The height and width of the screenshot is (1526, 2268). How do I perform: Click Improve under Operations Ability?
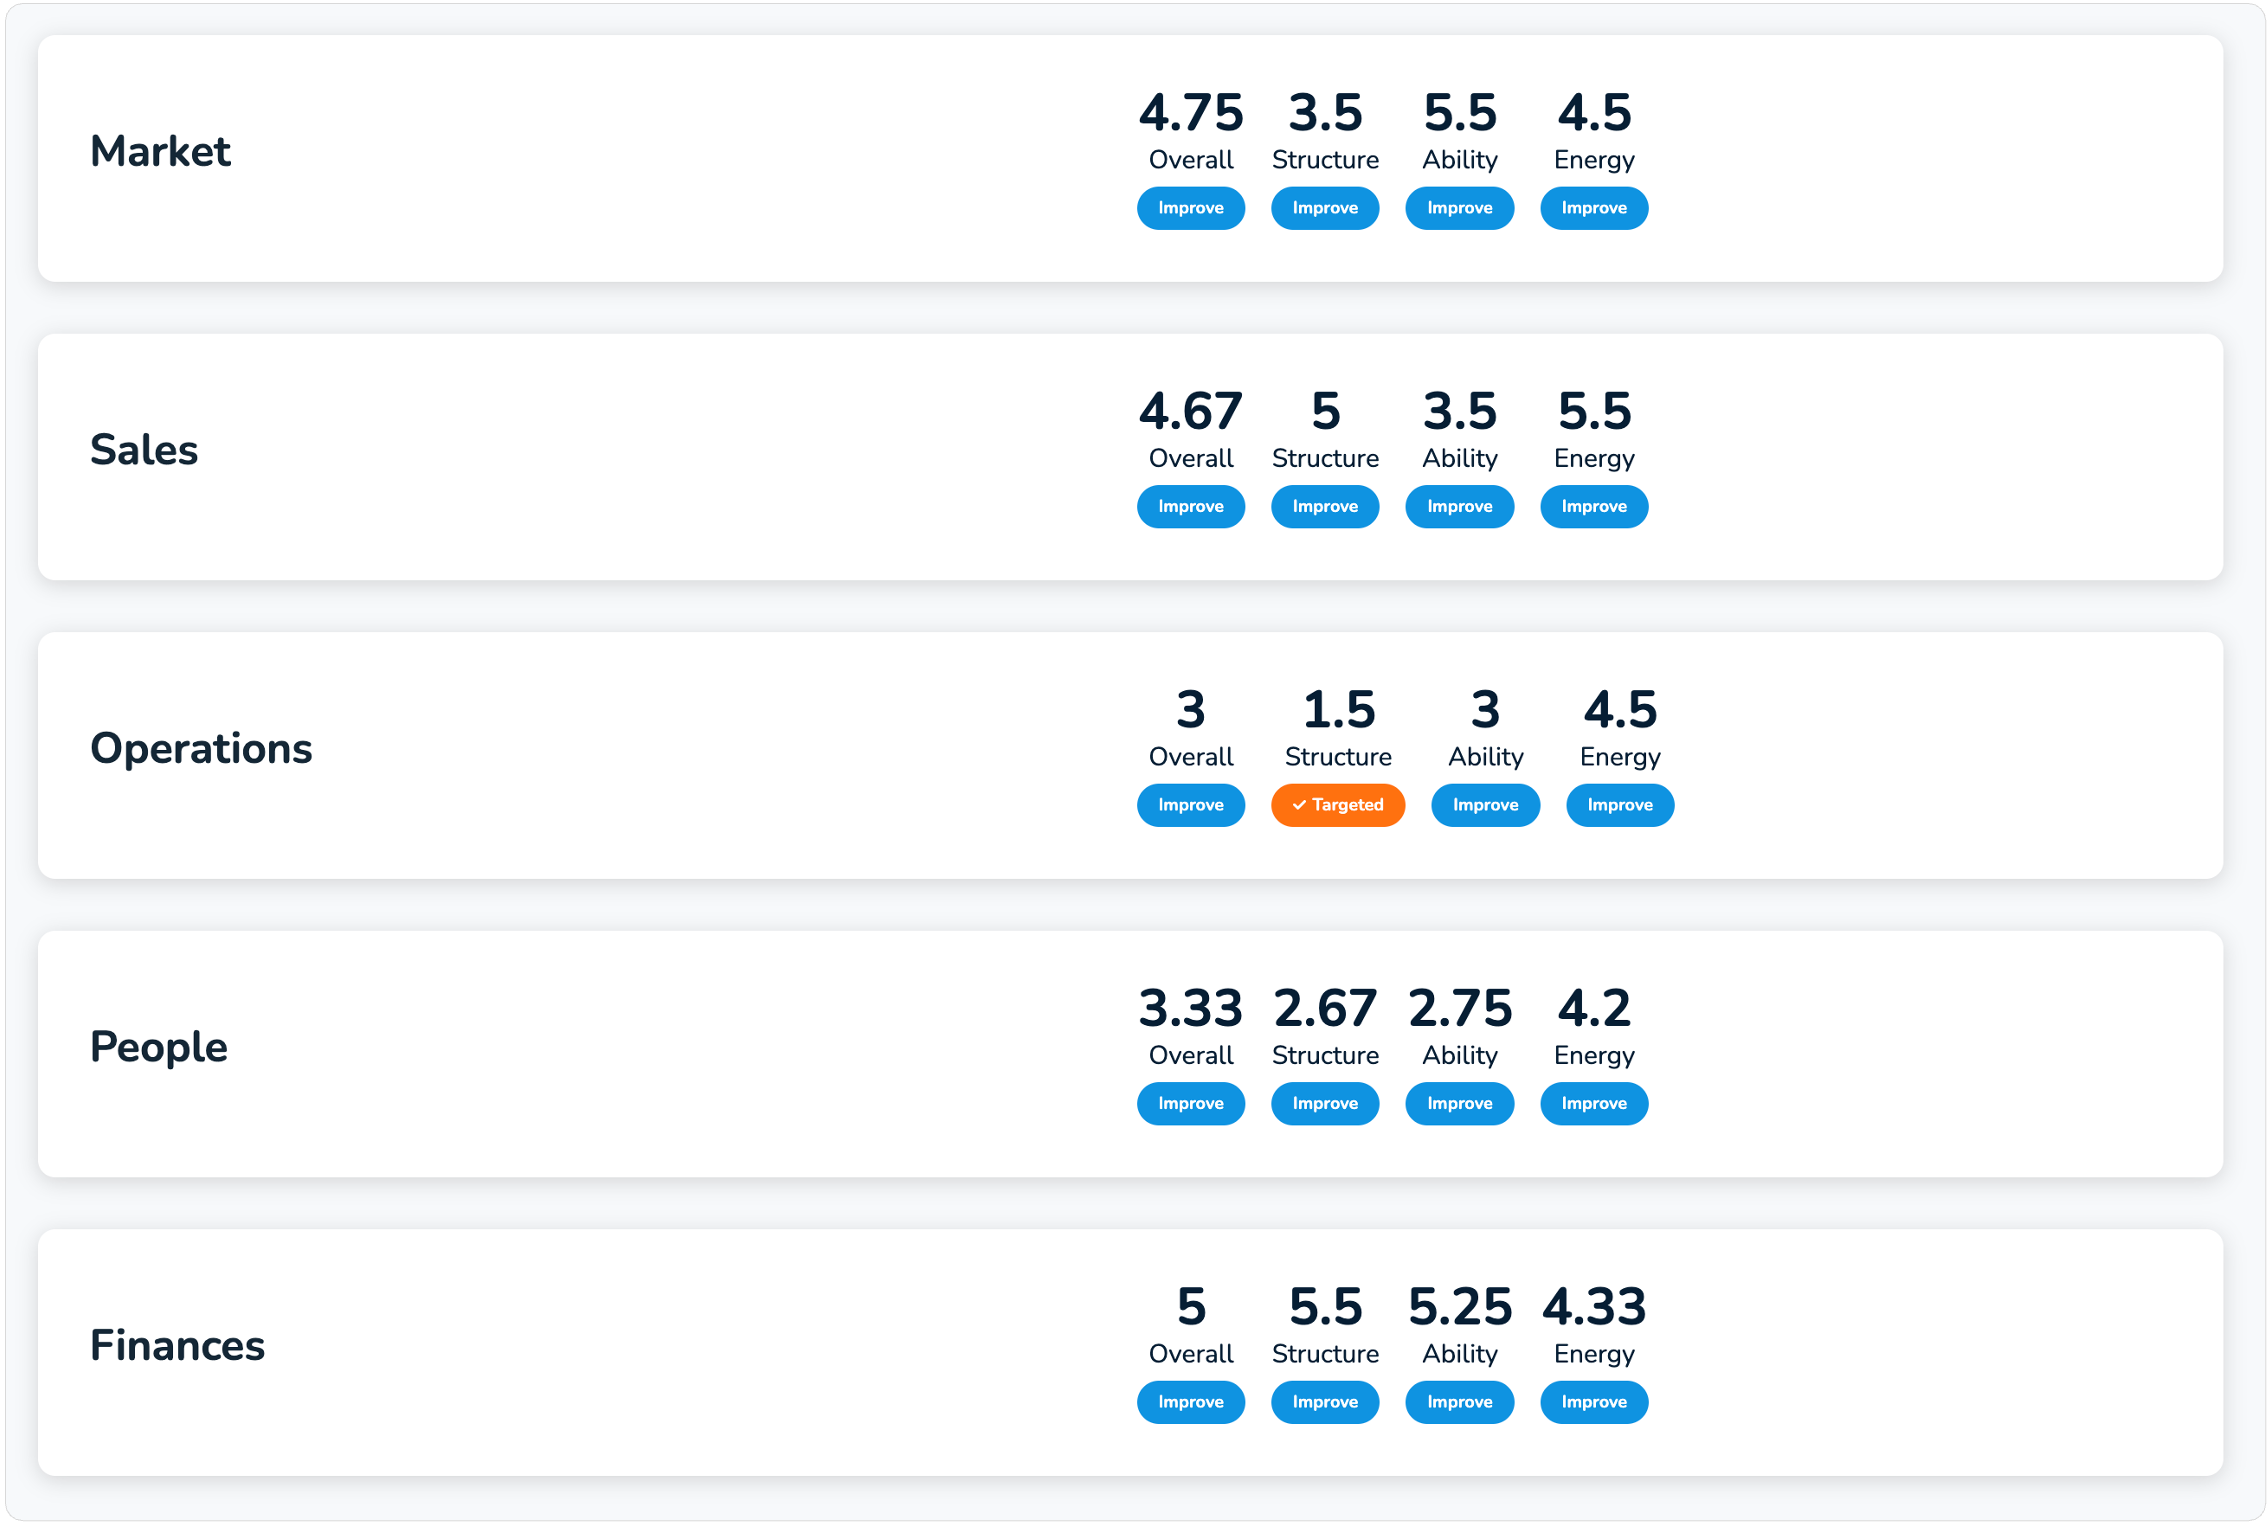[1485, 805]
